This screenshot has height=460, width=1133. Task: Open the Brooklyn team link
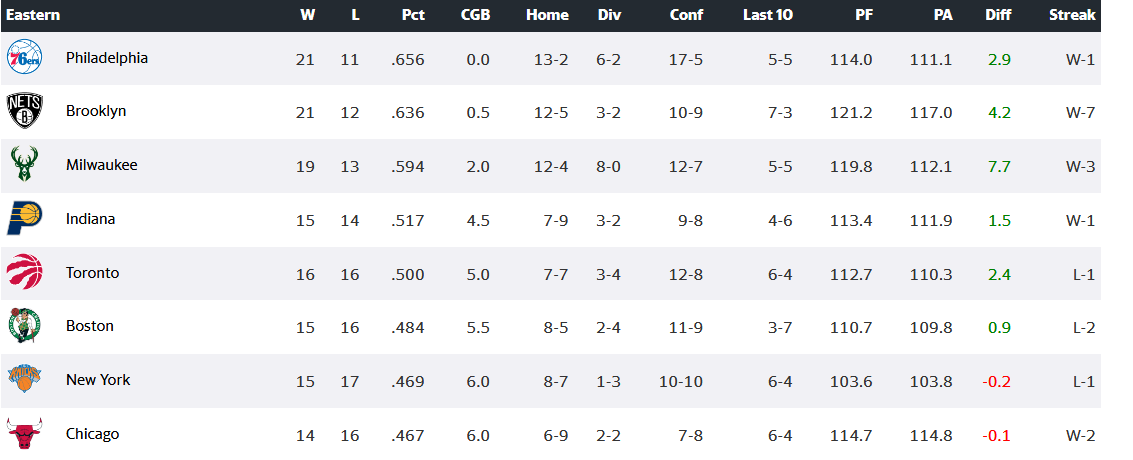[96, 111]
